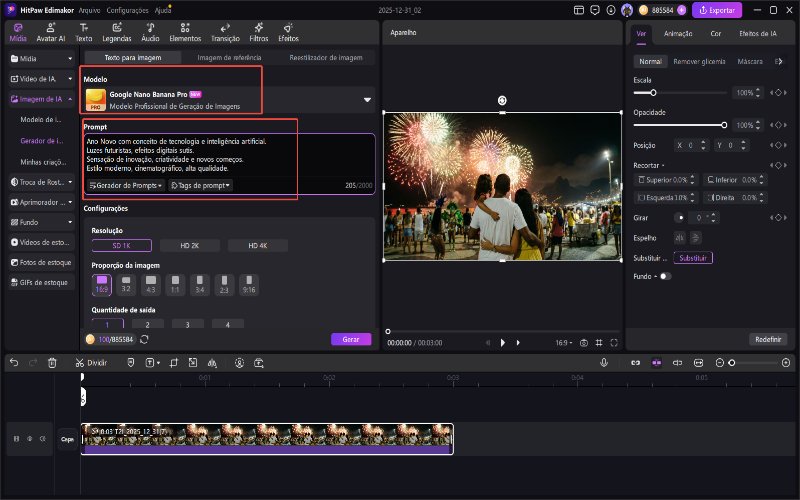The height and width of the screenshot is (500, 800).
Task: Toggle the track link chain icon
Action: point(635,363)
